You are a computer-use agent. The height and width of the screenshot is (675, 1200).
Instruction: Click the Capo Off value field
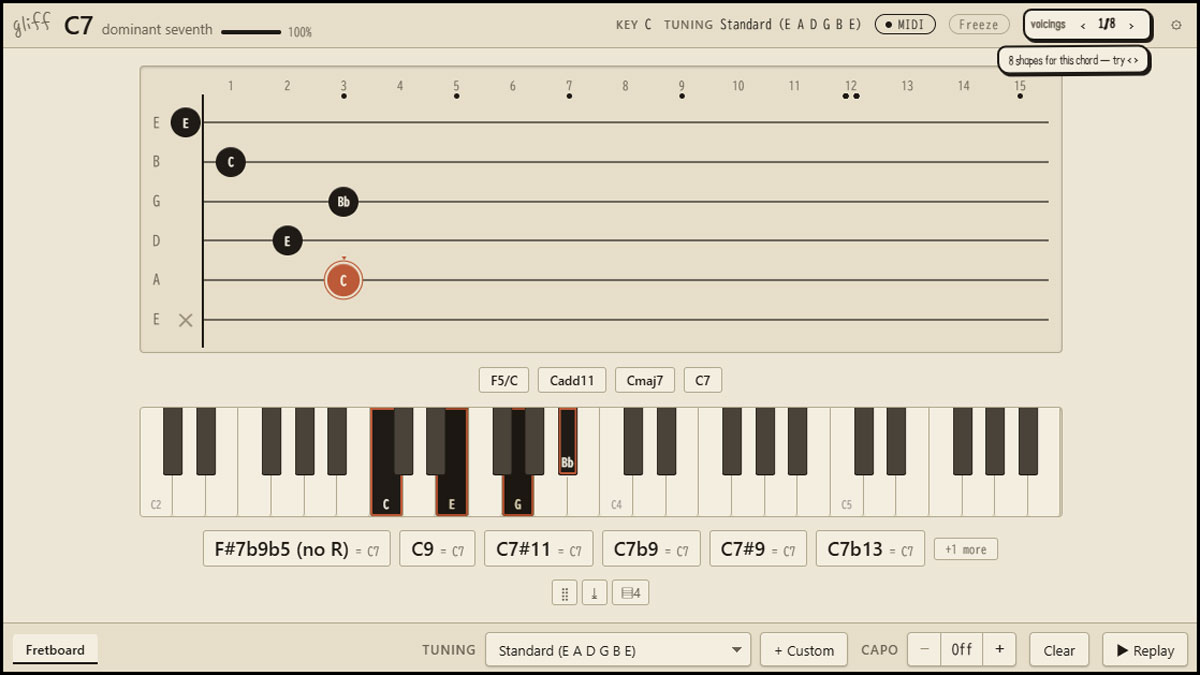962,649
